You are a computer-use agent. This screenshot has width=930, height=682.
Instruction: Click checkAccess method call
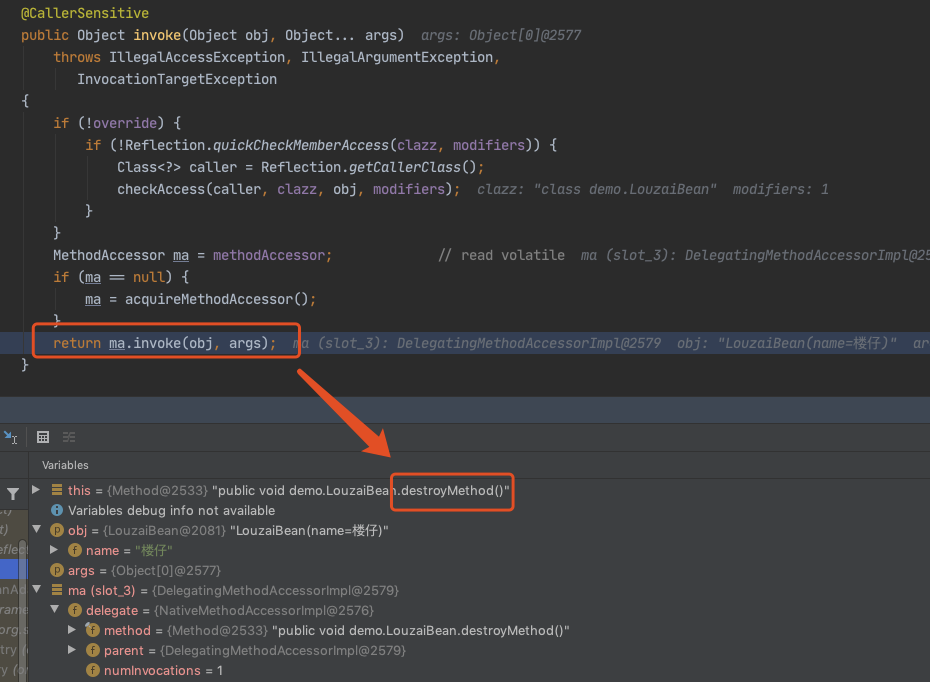point(161,189)
